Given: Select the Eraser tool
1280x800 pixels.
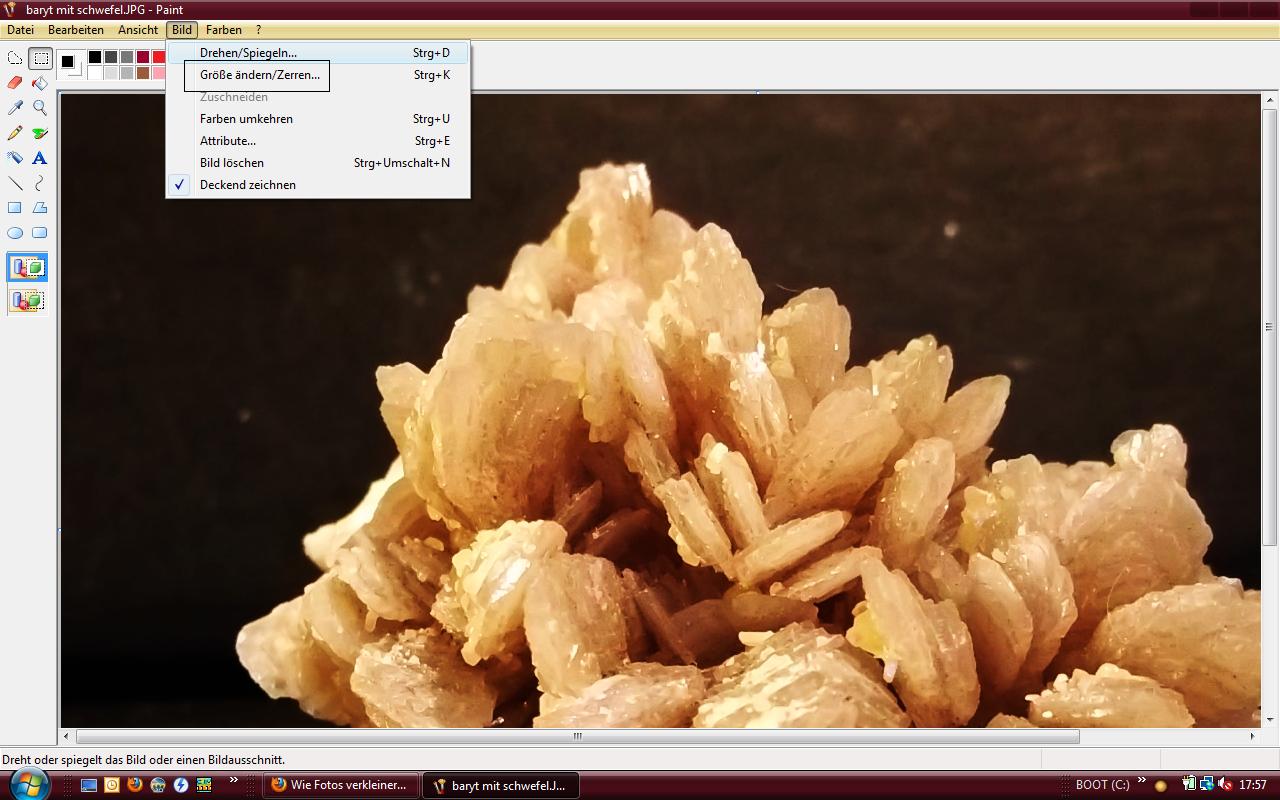Looking at the screenshot, I should (x=15, y=83).
